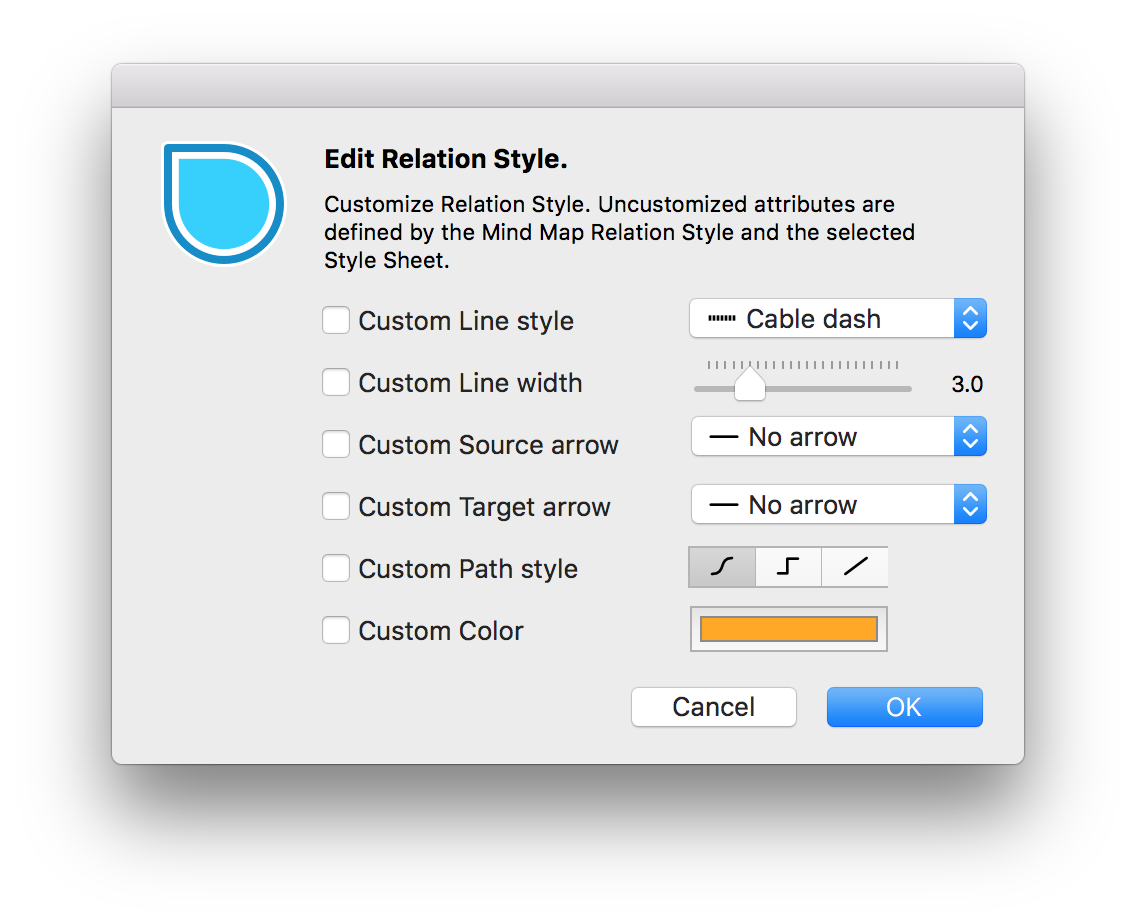Screen dimensions: 1136x924
Task: Turn on the Custom Path style checkbox
Action: click(336, 569)
